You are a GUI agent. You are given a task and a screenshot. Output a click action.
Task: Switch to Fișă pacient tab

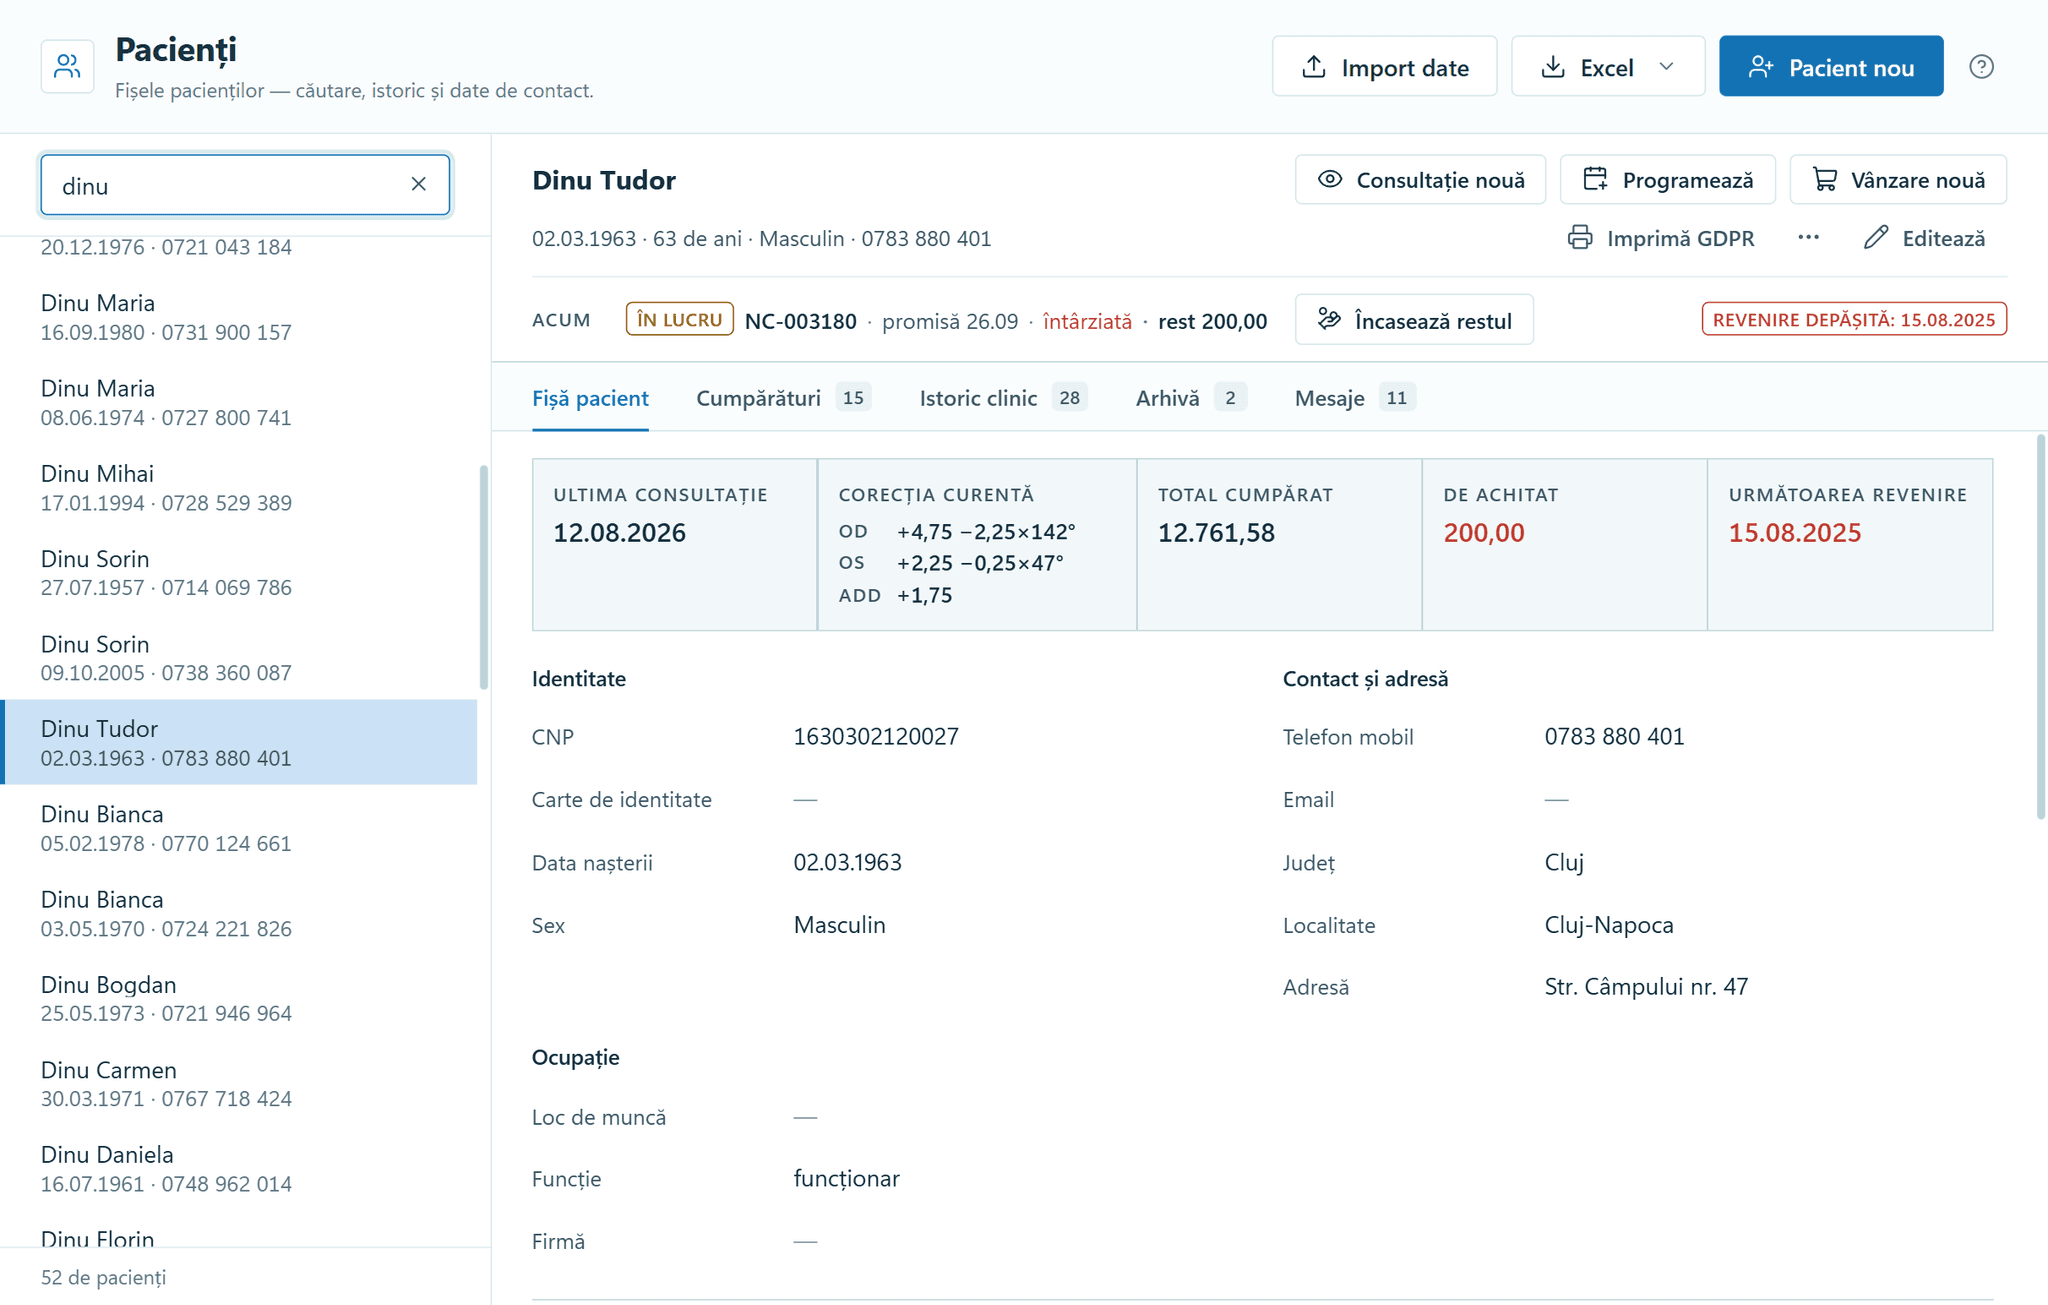590,398
